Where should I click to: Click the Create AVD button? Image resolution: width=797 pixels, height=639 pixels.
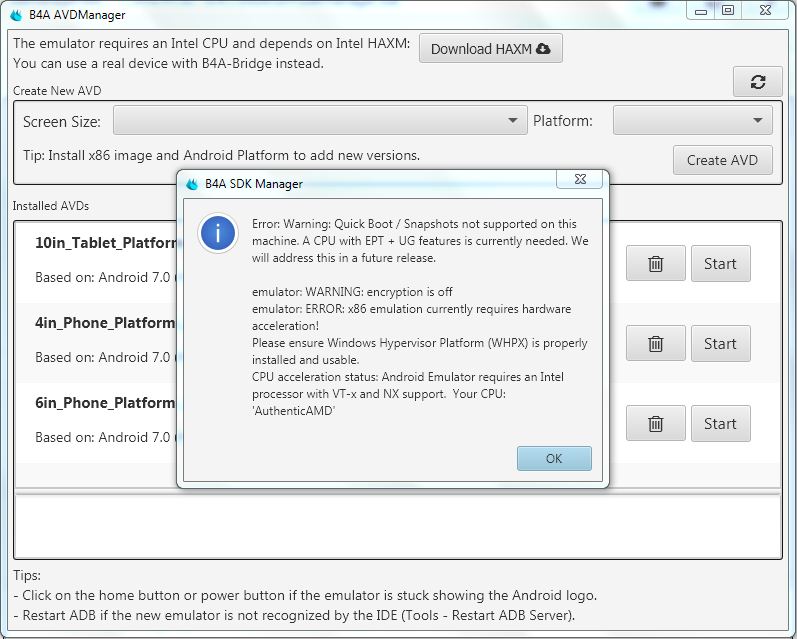click(722, 160)
